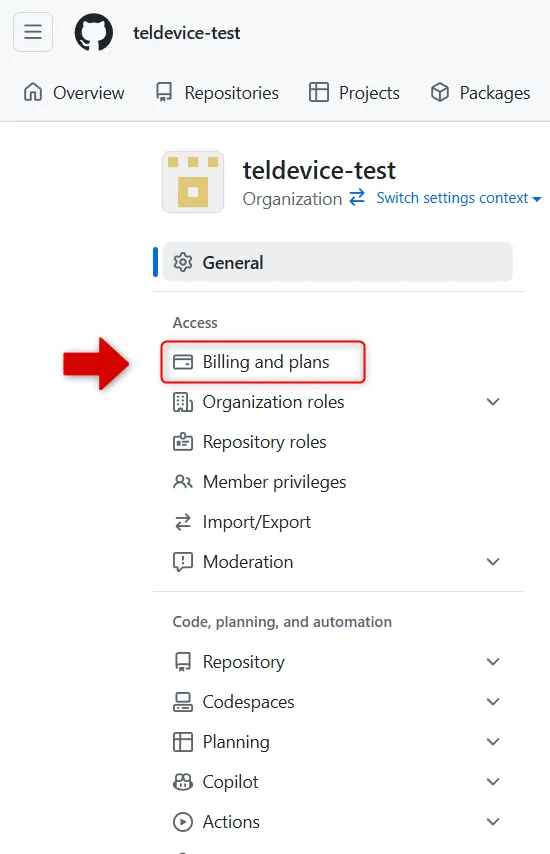
Task: Go to the Overview tab
Action: (74, 93)
